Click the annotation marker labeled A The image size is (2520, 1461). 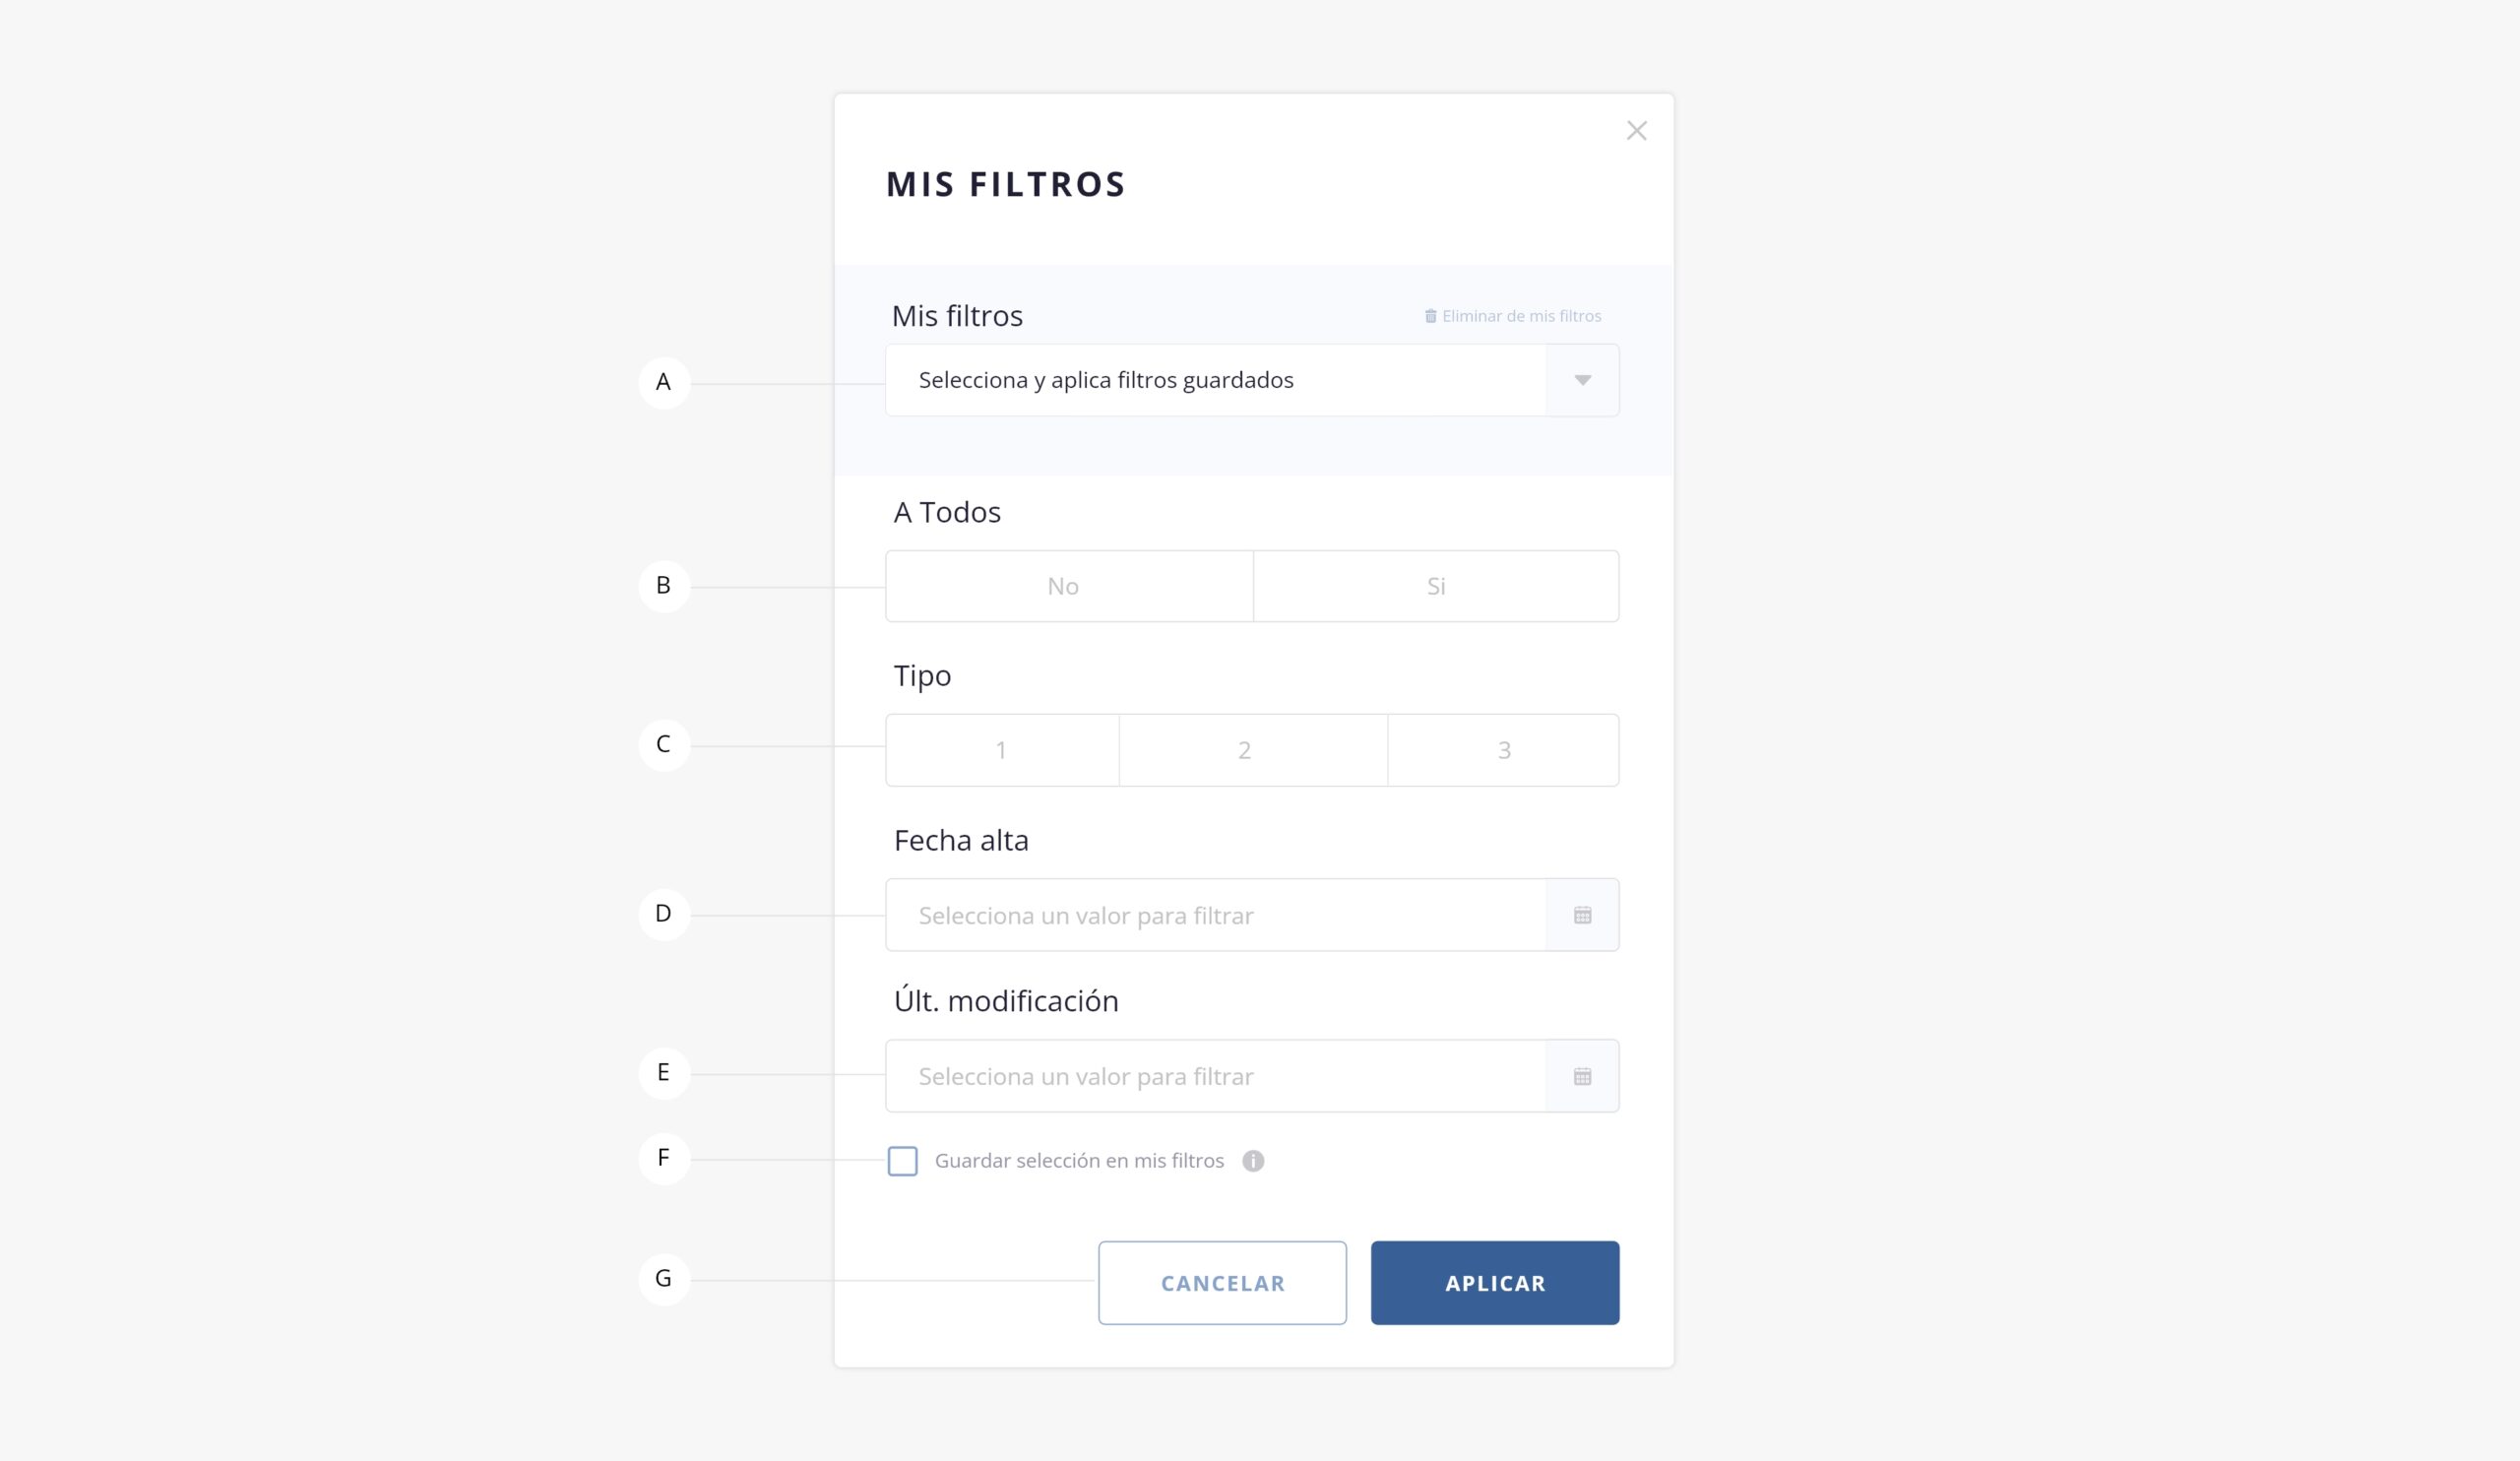click(664, 382)
